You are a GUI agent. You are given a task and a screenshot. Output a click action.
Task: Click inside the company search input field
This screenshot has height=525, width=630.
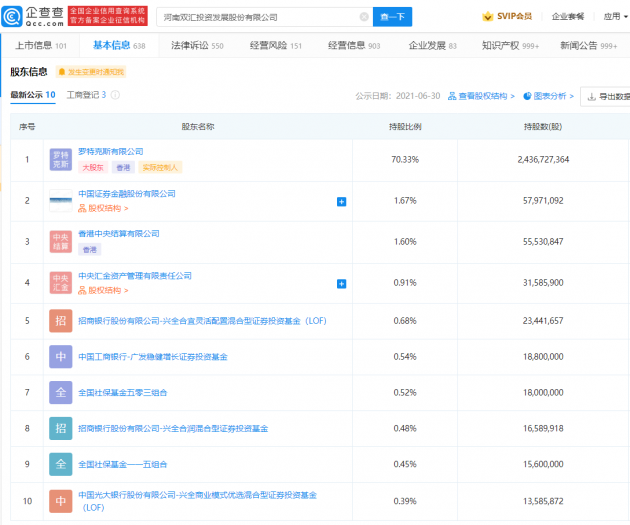255,17
